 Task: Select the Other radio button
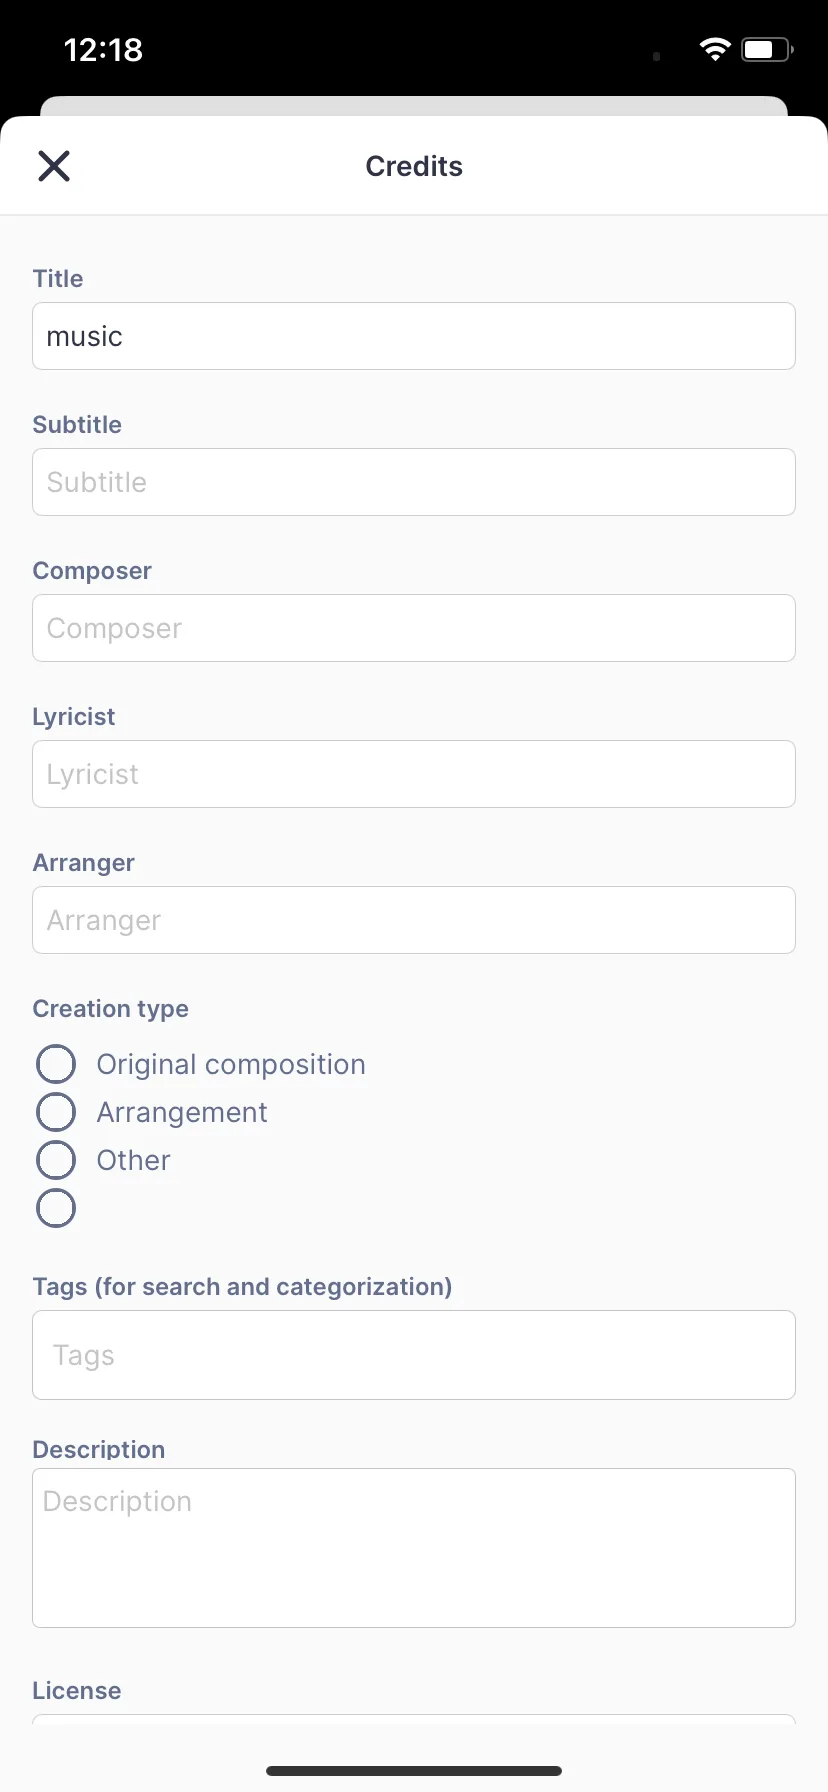click(x=56, y=1160)
